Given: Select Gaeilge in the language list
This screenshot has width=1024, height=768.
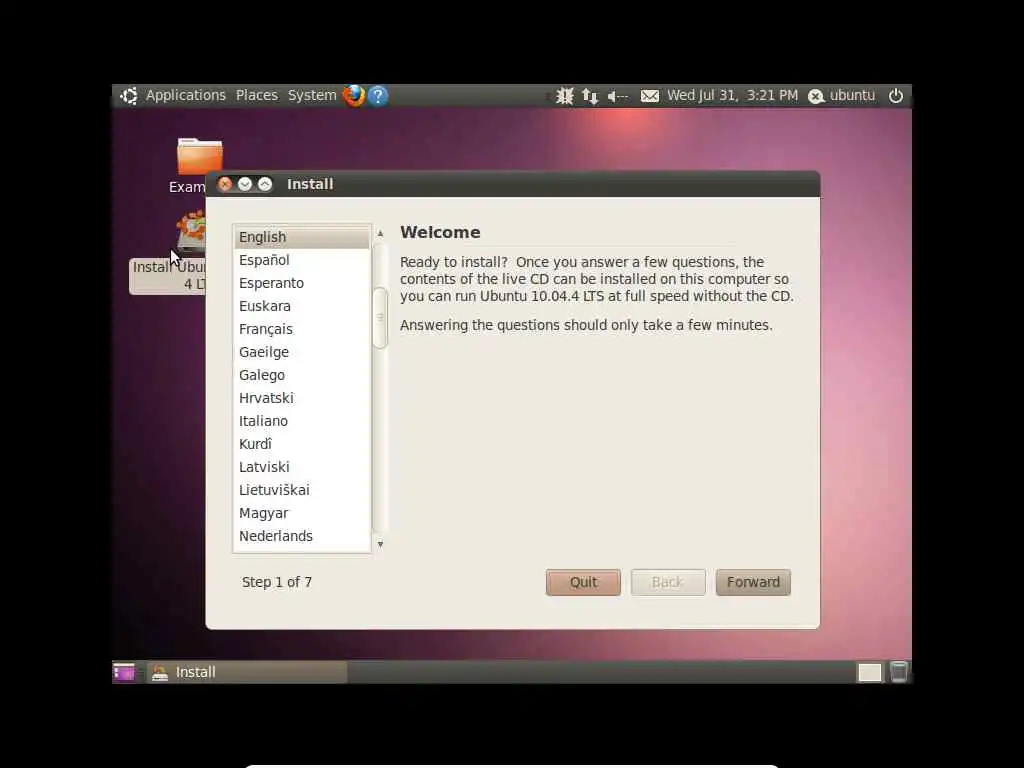Looking at the screenshot, I should click(302, 352).
